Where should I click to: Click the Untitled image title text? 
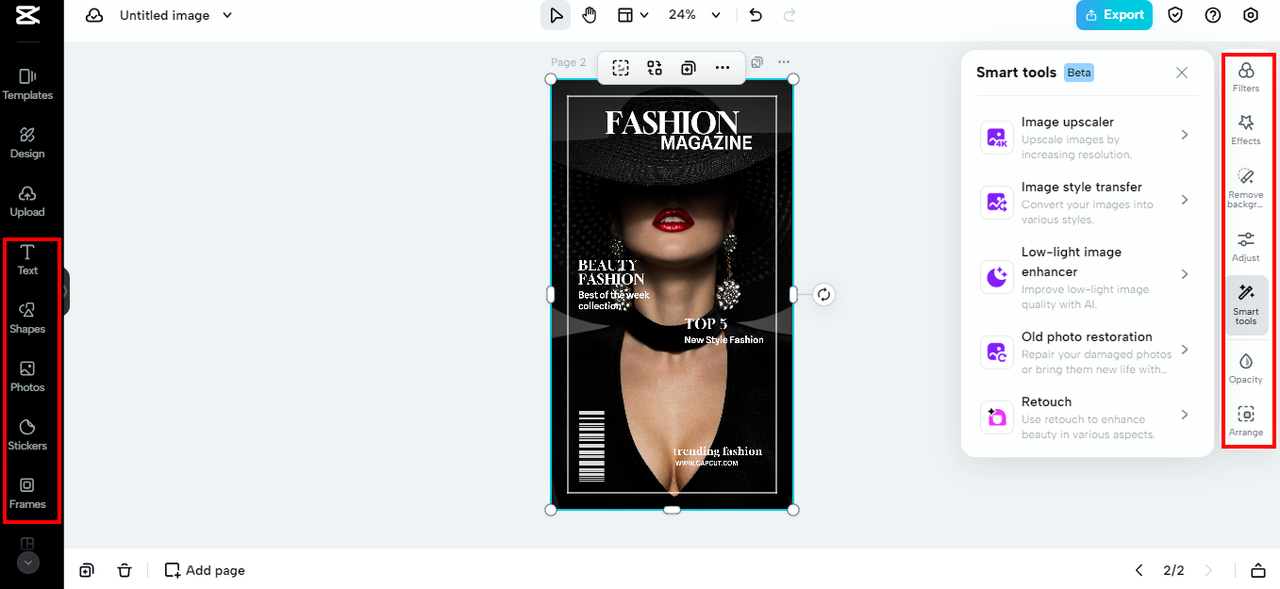[165, 15]
